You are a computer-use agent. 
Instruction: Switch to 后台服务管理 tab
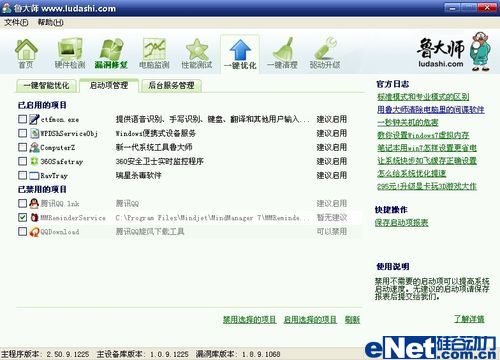[171, 86]
